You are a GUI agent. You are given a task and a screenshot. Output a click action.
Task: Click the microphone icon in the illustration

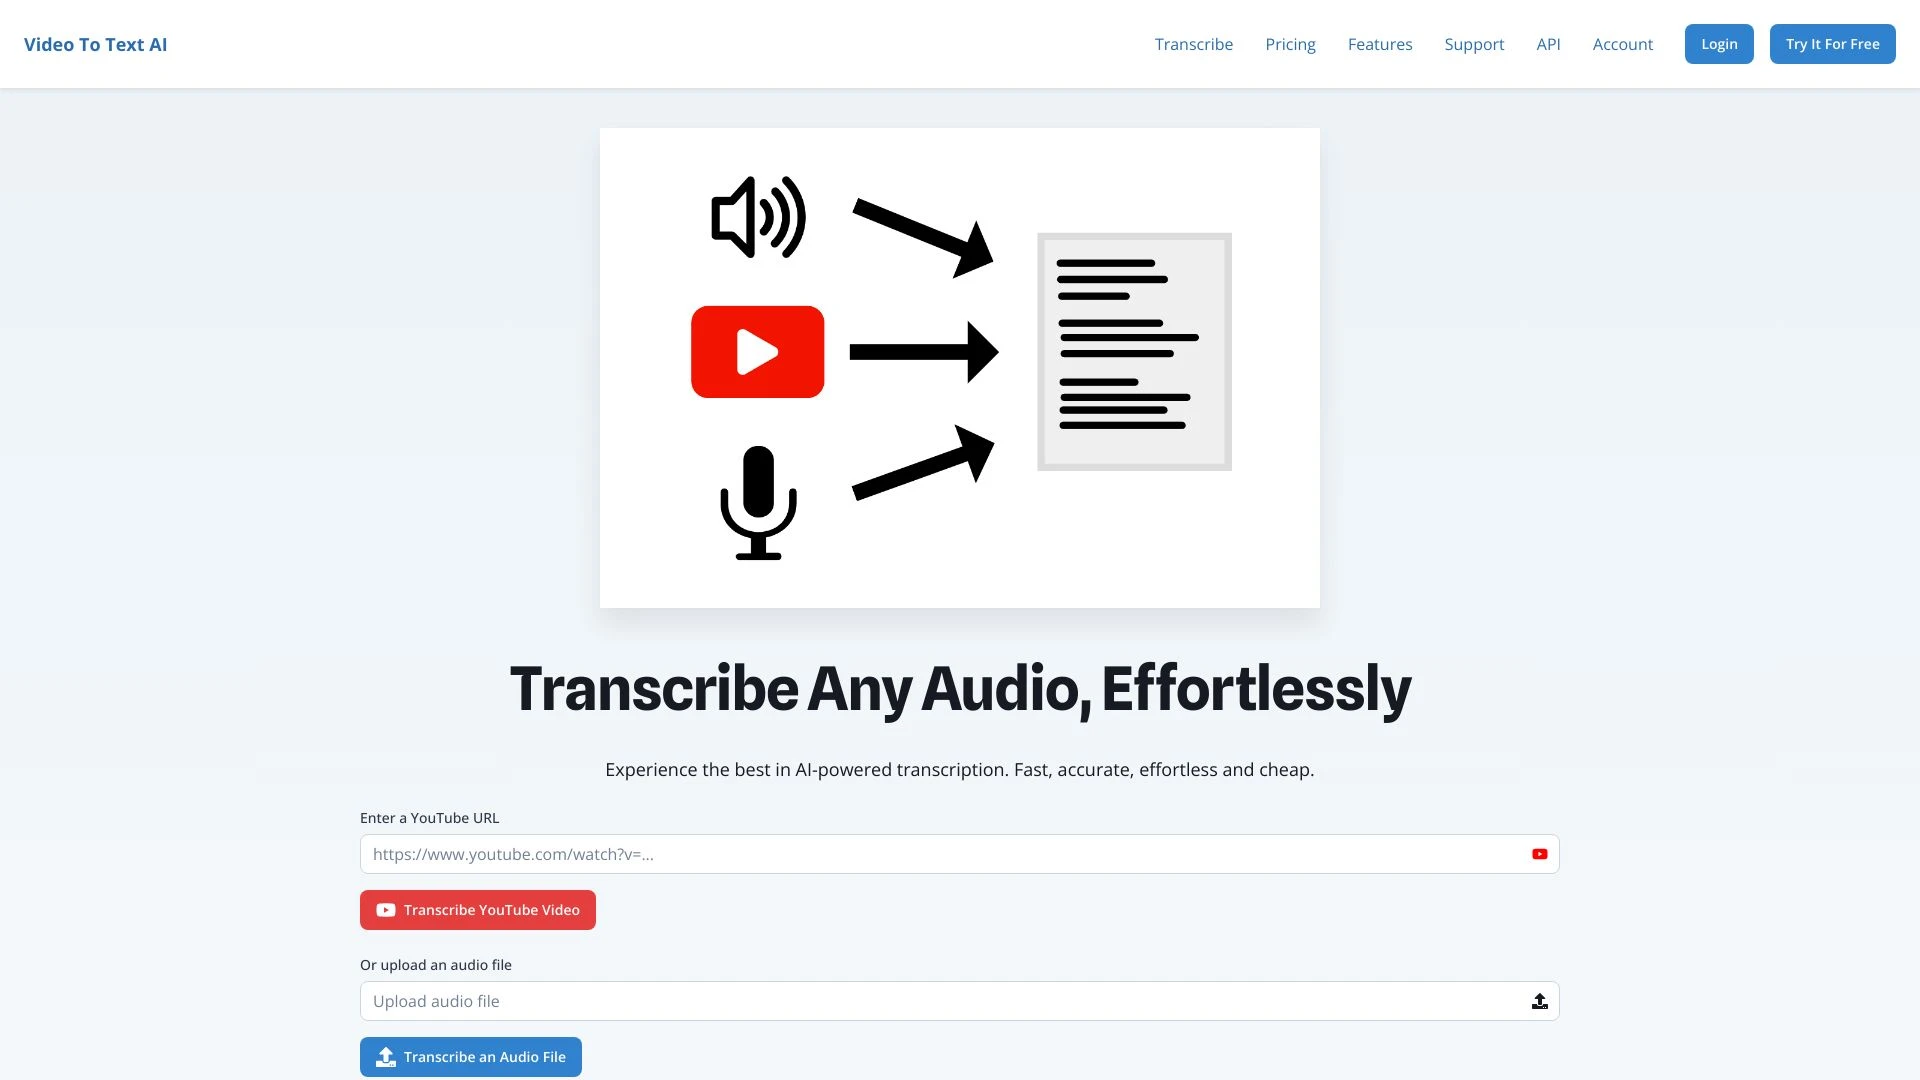coord(757,501)
